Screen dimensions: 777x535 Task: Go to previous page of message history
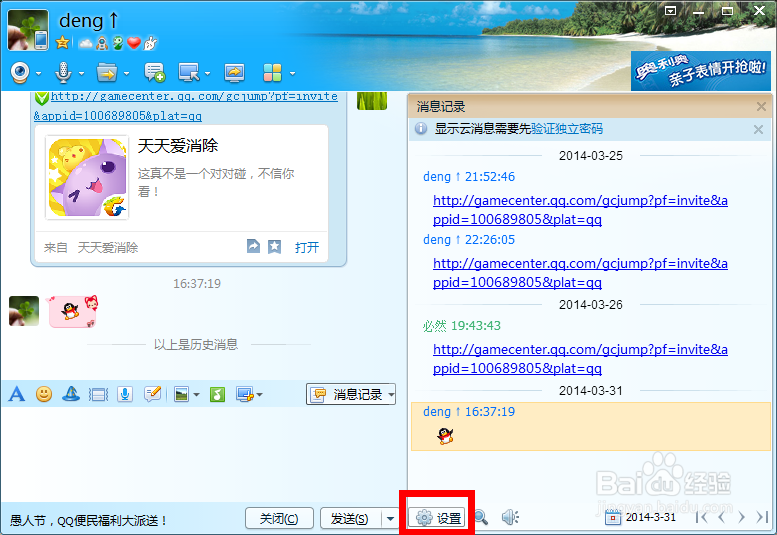[x=722, y=518]
